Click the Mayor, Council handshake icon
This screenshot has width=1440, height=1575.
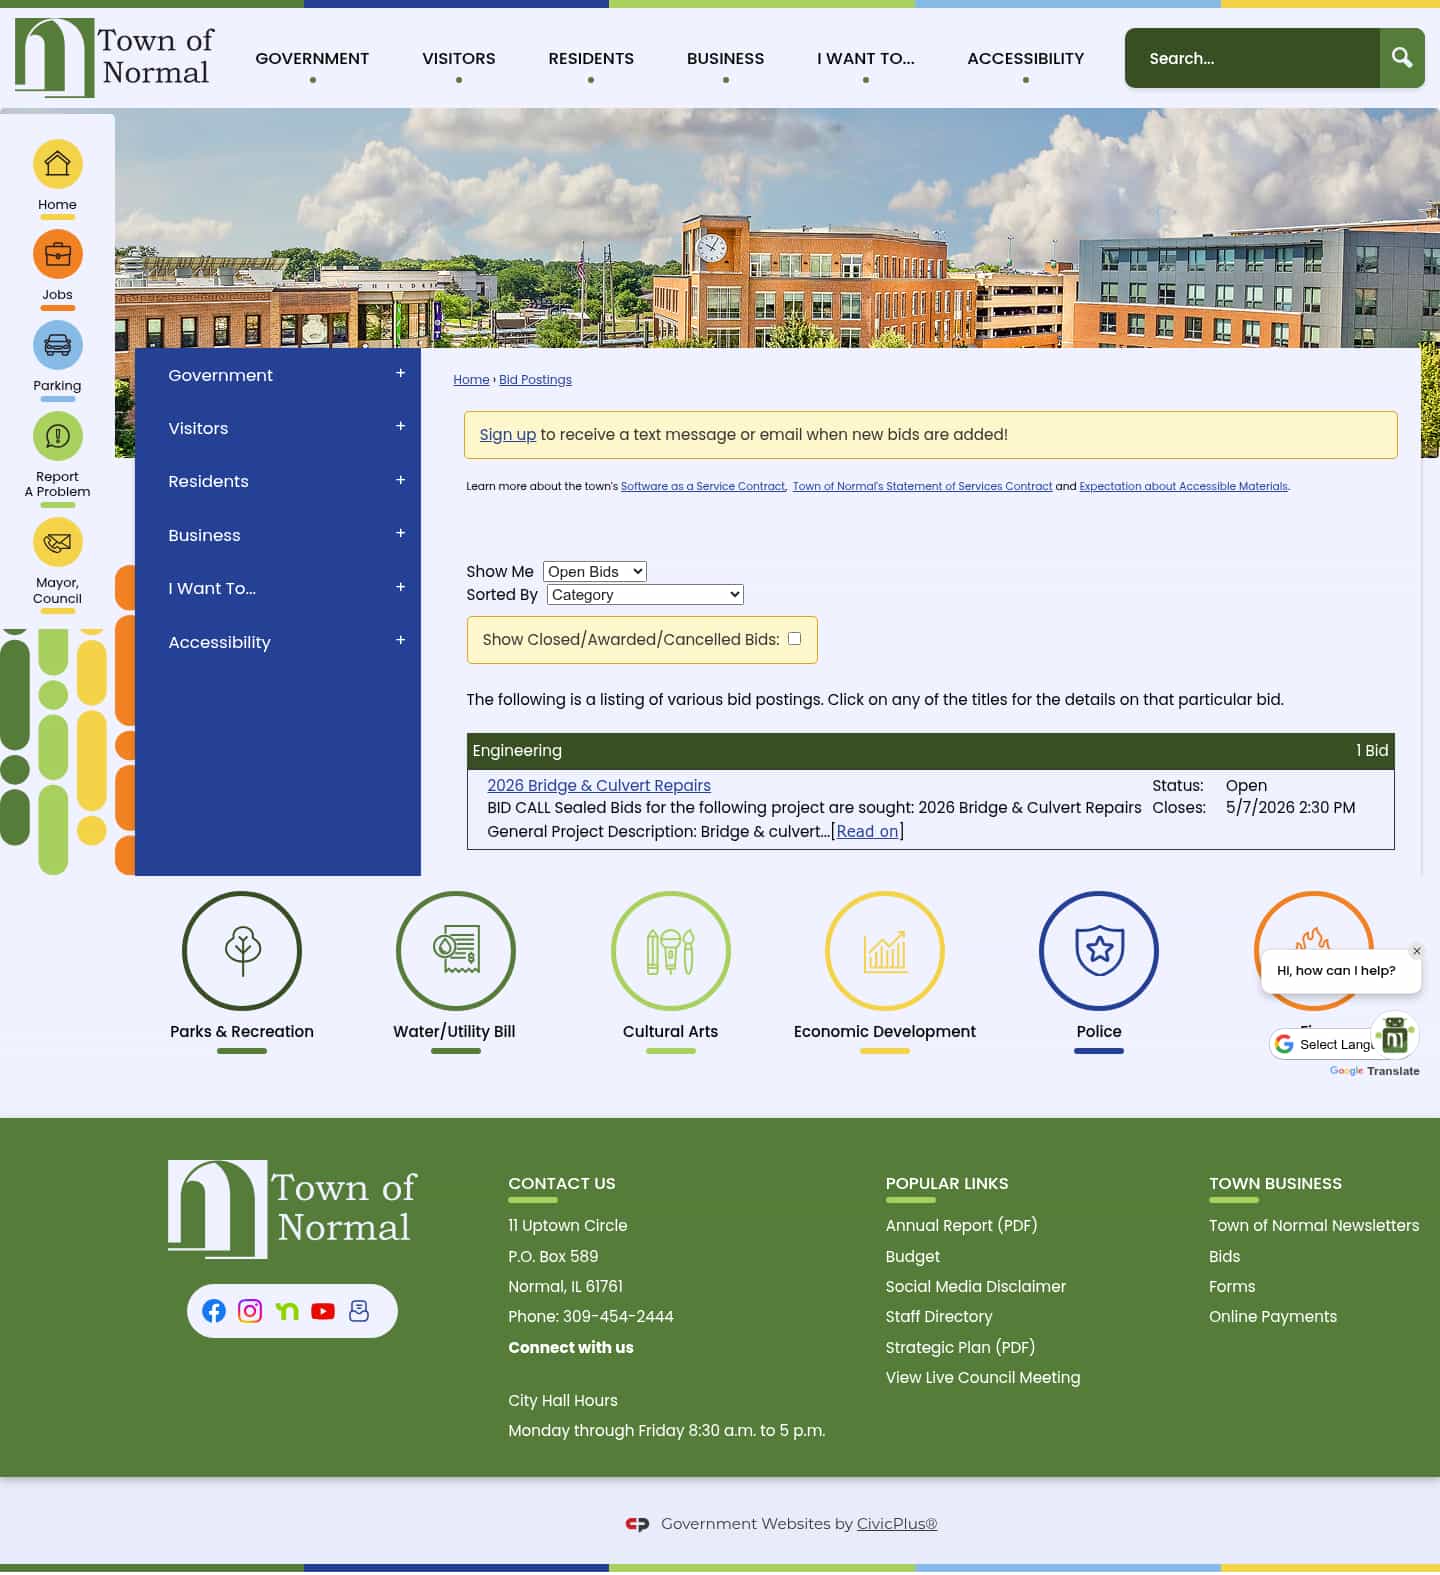pyautogui.click(x=57, y=543)
